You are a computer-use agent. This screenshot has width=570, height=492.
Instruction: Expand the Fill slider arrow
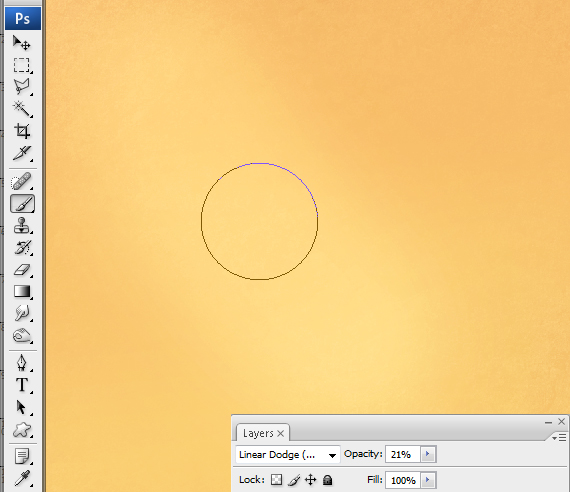point(428,480)
